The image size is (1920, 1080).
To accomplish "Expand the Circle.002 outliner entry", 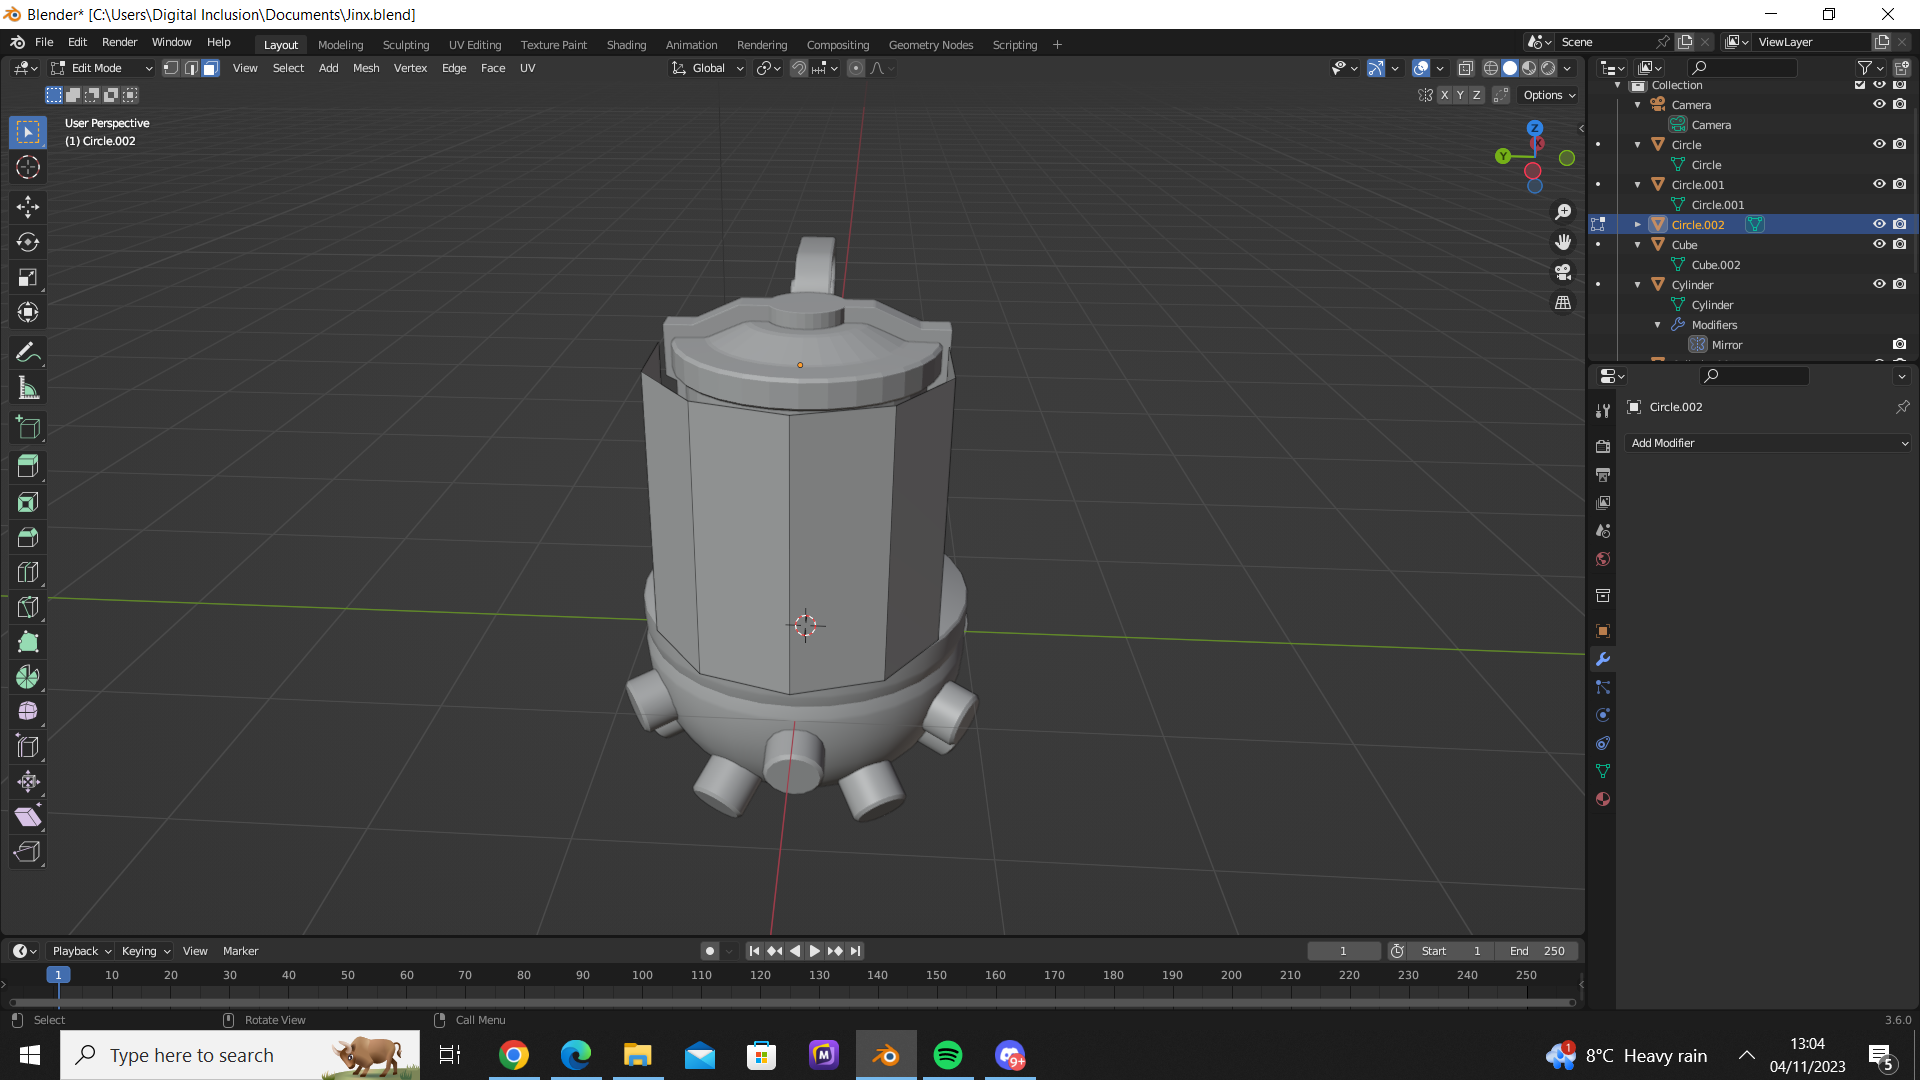I will [1637, 225].
